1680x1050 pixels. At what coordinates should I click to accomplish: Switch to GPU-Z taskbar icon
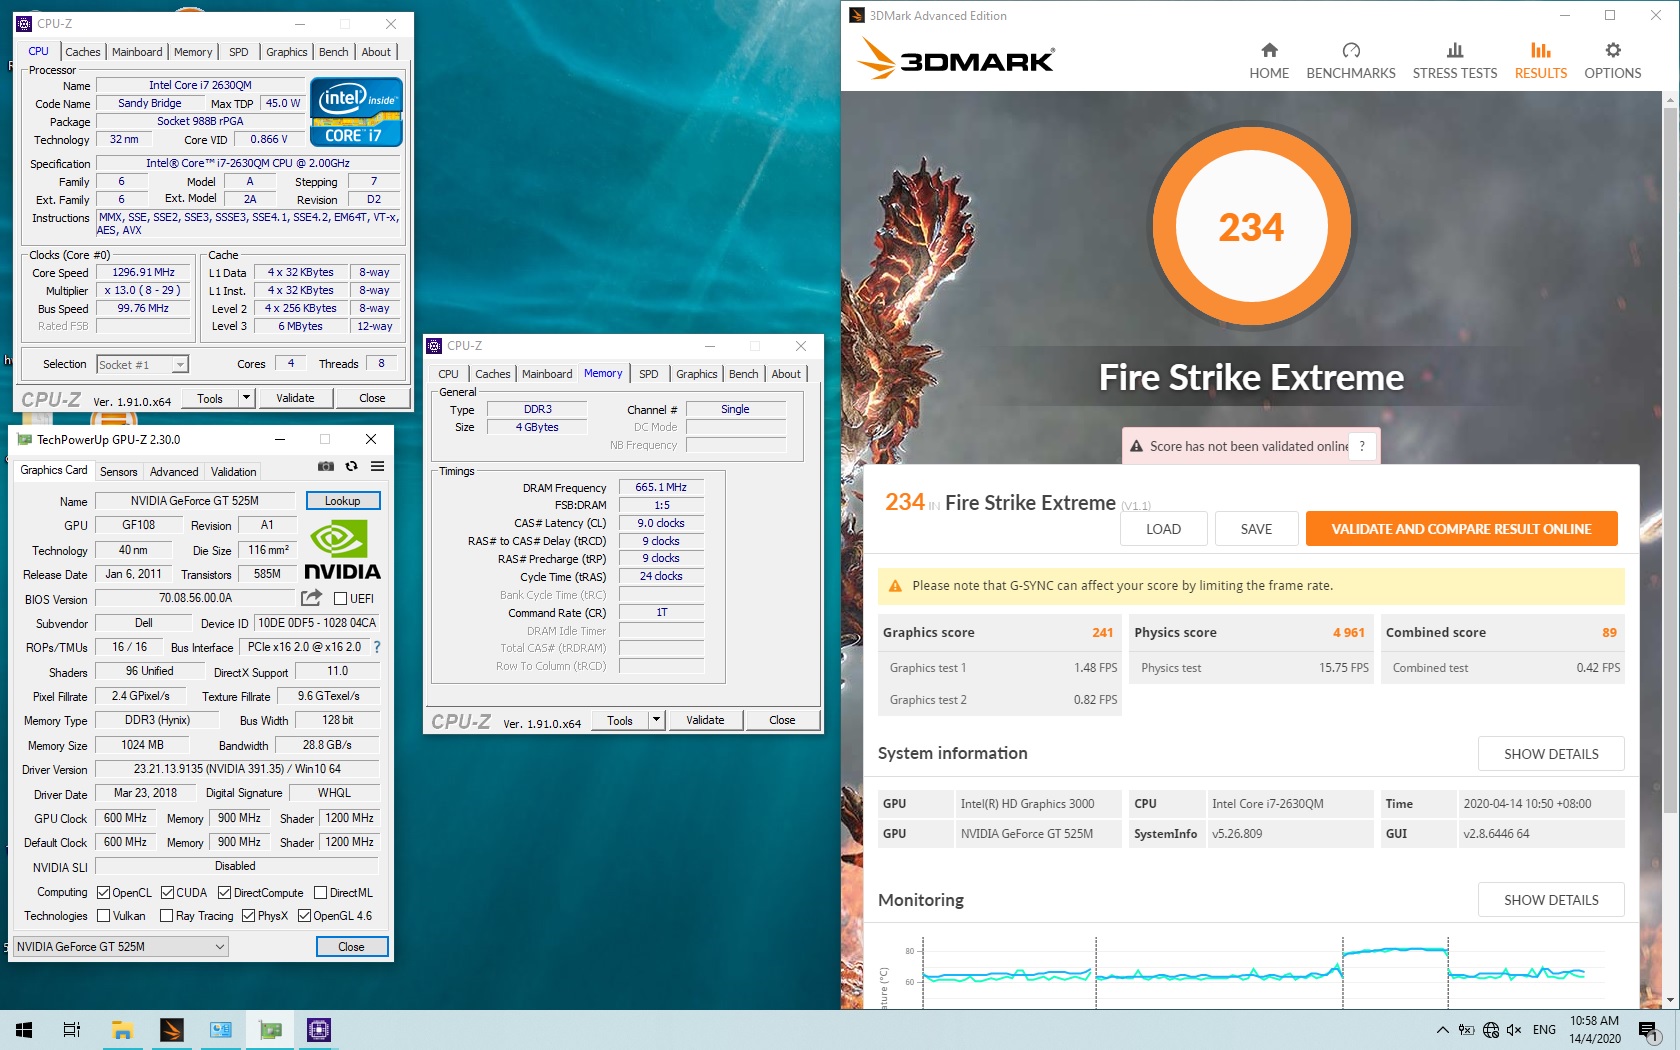[270, 1029]
